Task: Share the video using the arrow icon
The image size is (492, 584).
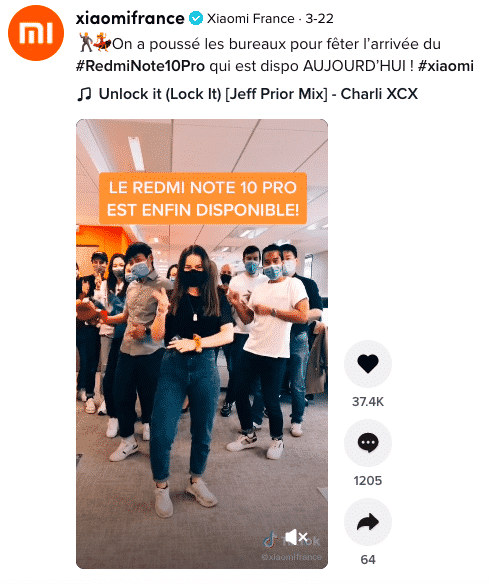Action: click(x=368, y=522)
